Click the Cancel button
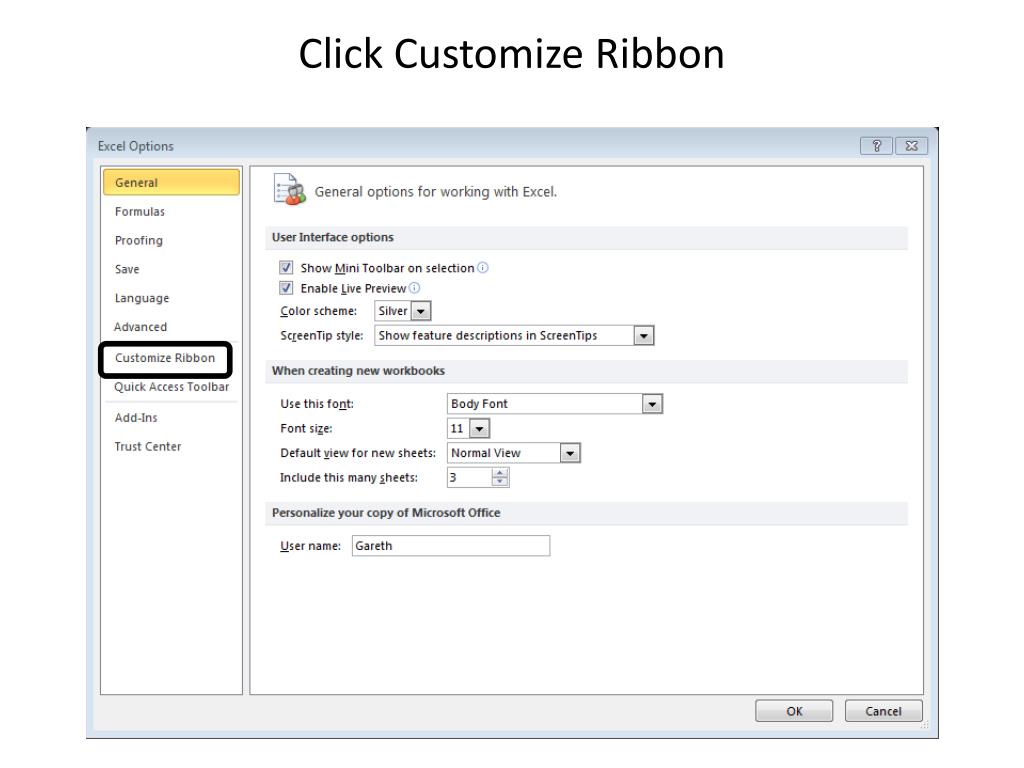This screenshot has height=768, width=1024. point(883,711)
